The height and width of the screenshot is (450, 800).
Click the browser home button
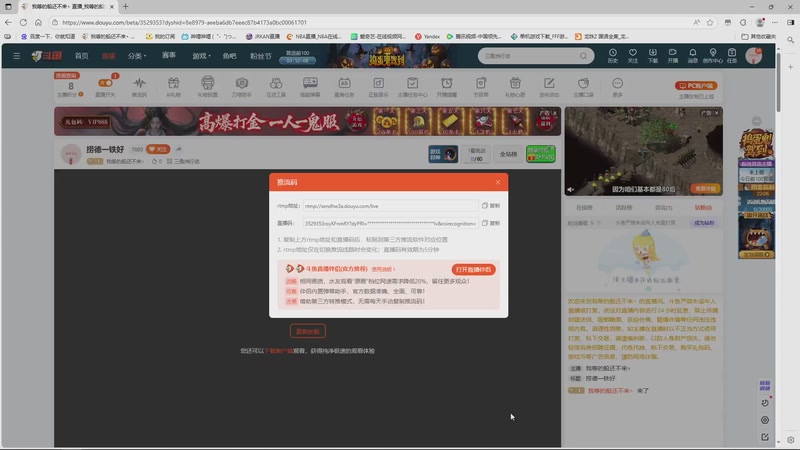(x=38, y=22)
